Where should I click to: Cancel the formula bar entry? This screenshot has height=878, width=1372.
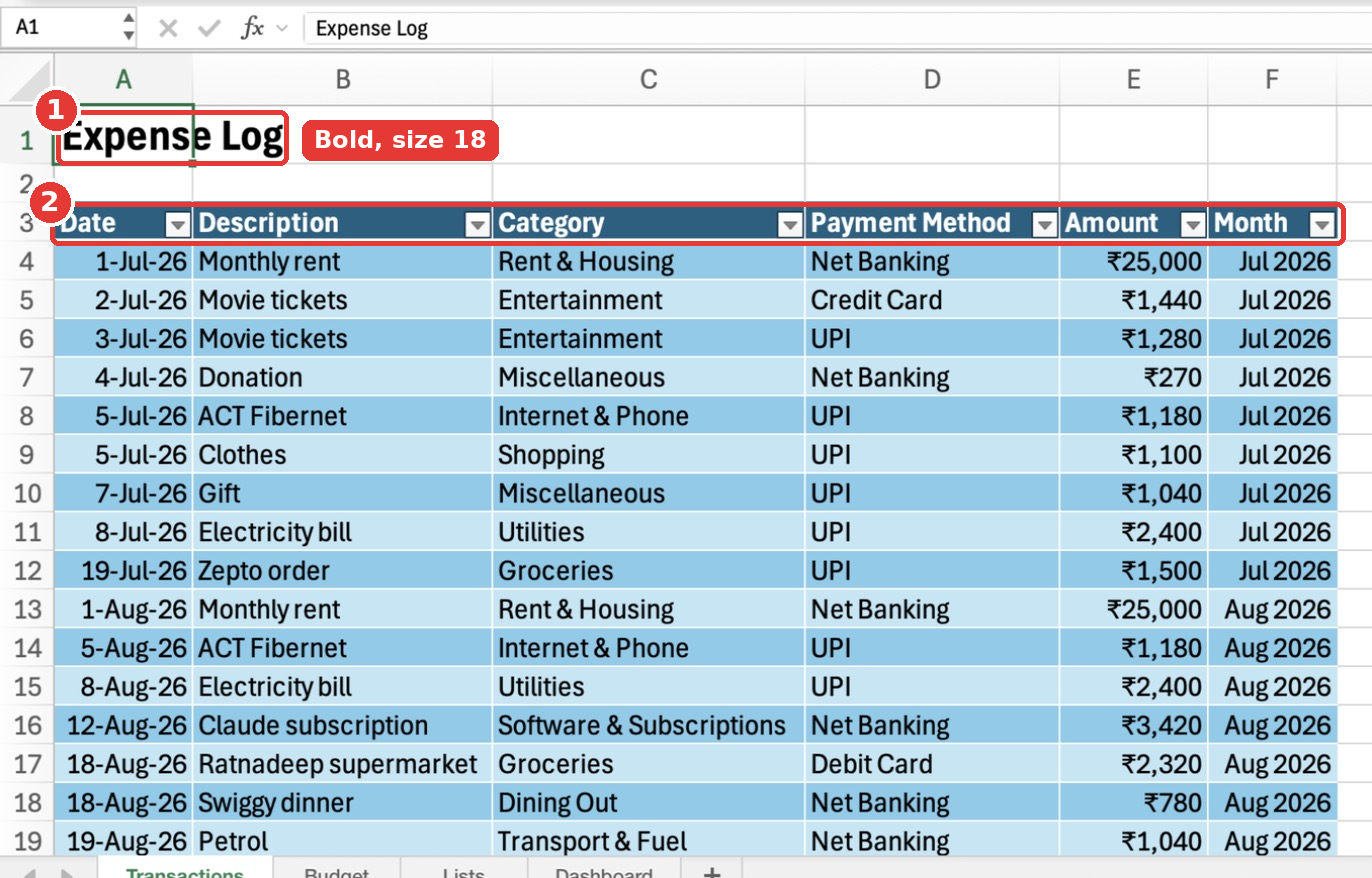[168, 28]
